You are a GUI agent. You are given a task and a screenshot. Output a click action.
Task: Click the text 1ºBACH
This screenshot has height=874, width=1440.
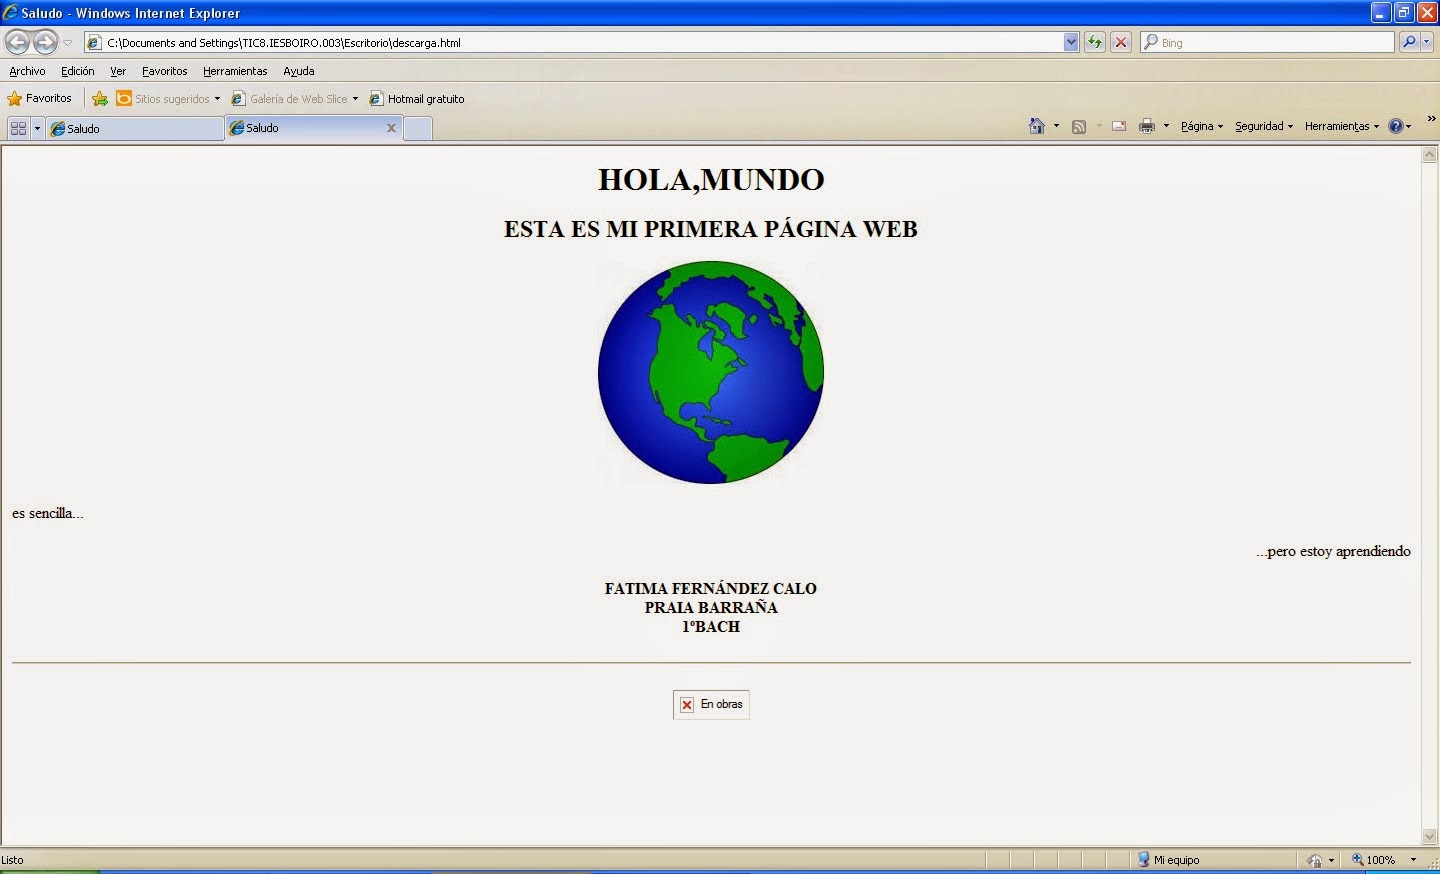point(711,627)
